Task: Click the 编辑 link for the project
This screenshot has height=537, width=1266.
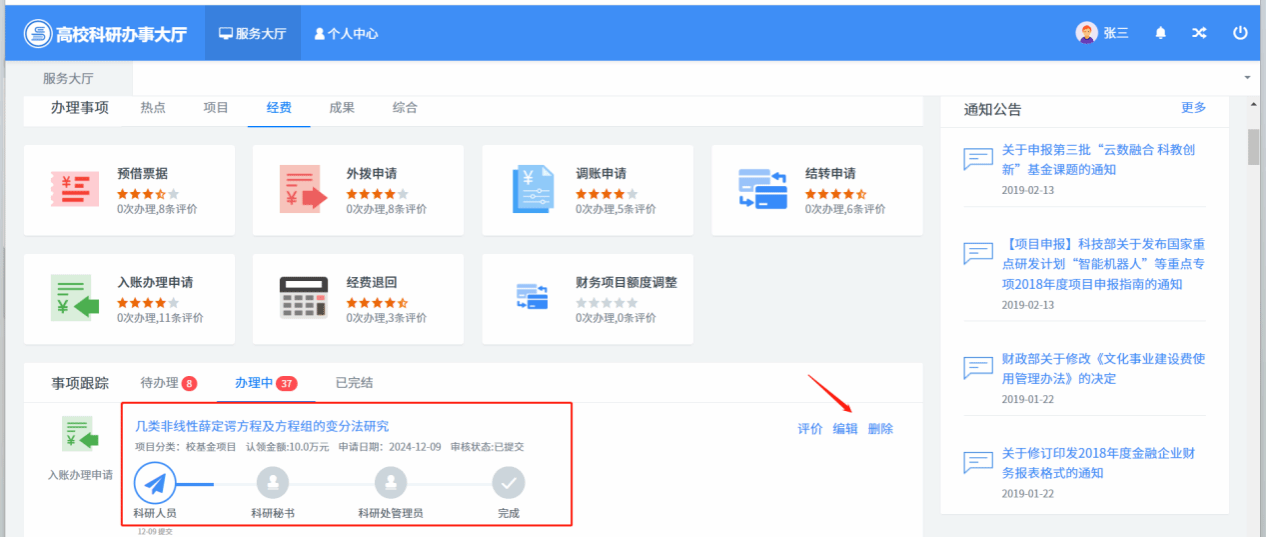Action: pos(845,429)
